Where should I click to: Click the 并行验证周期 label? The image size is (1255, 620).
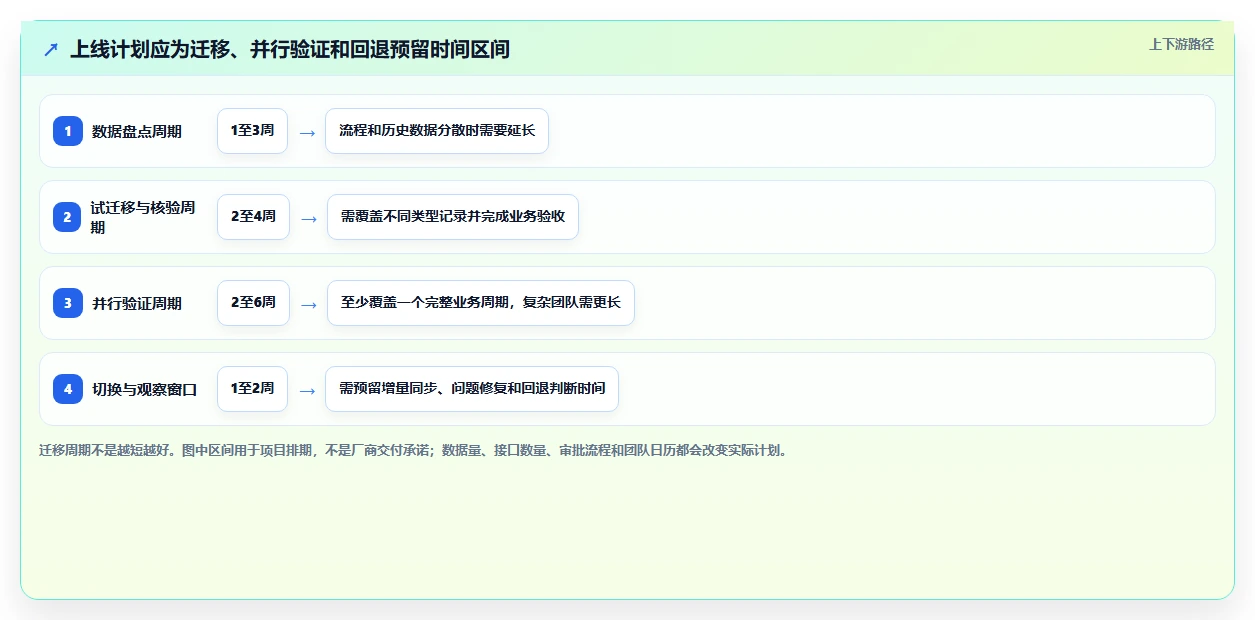pyautogui.click(x=137, y=303)
